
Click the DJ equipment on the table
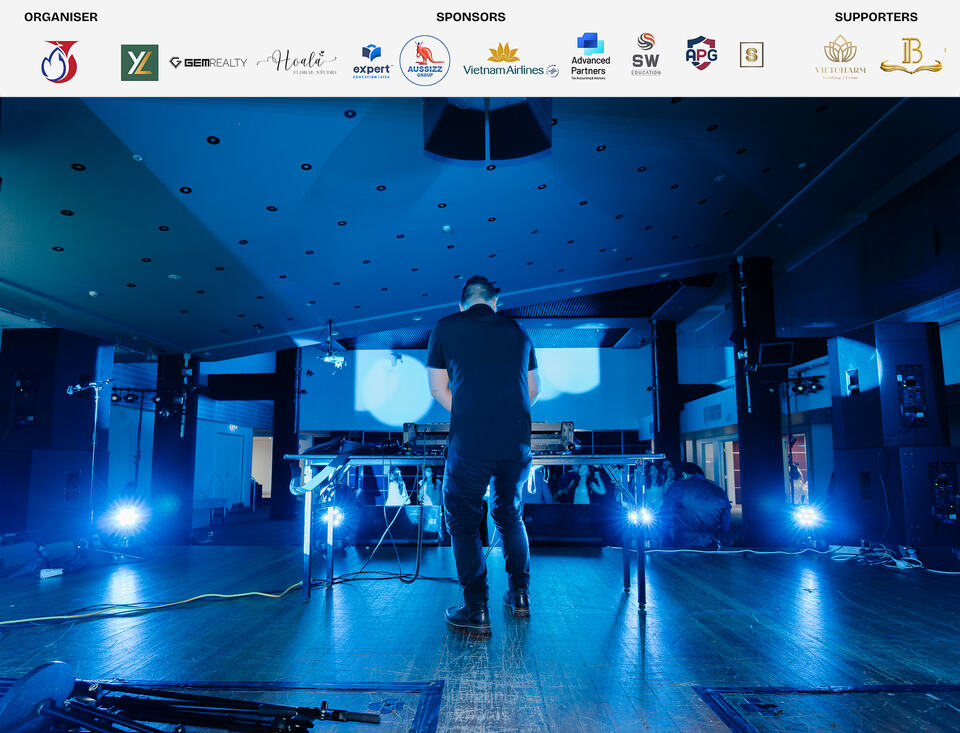488,438
